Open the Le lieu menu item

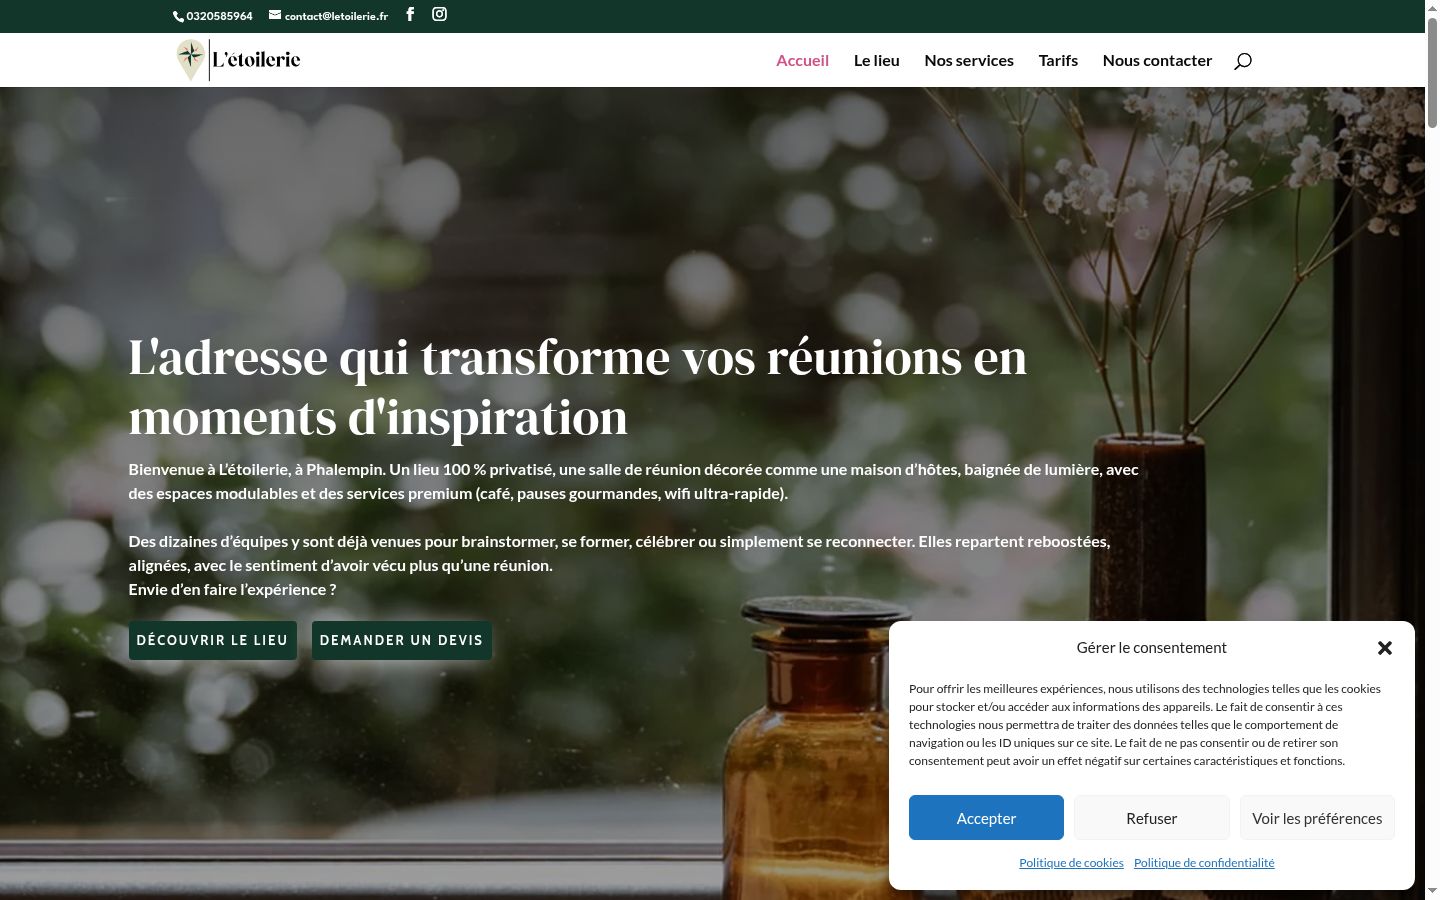pos(877,60)
